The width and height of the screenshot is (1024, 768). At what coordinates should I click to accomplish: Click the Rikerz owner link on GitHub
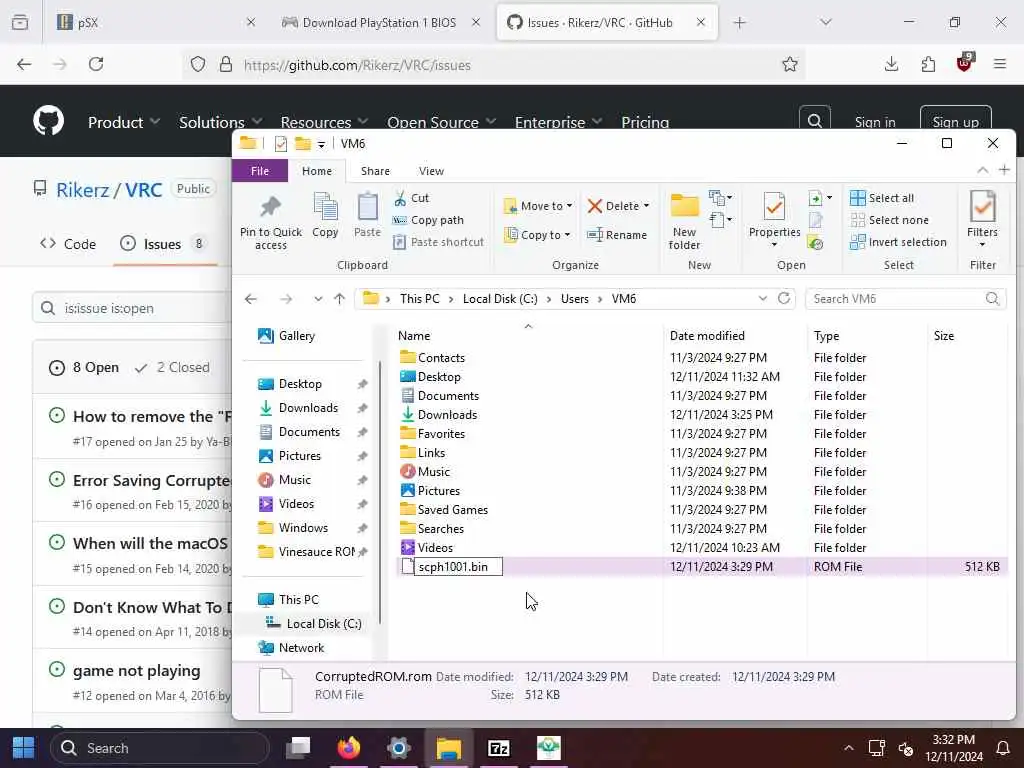(82, 190)
